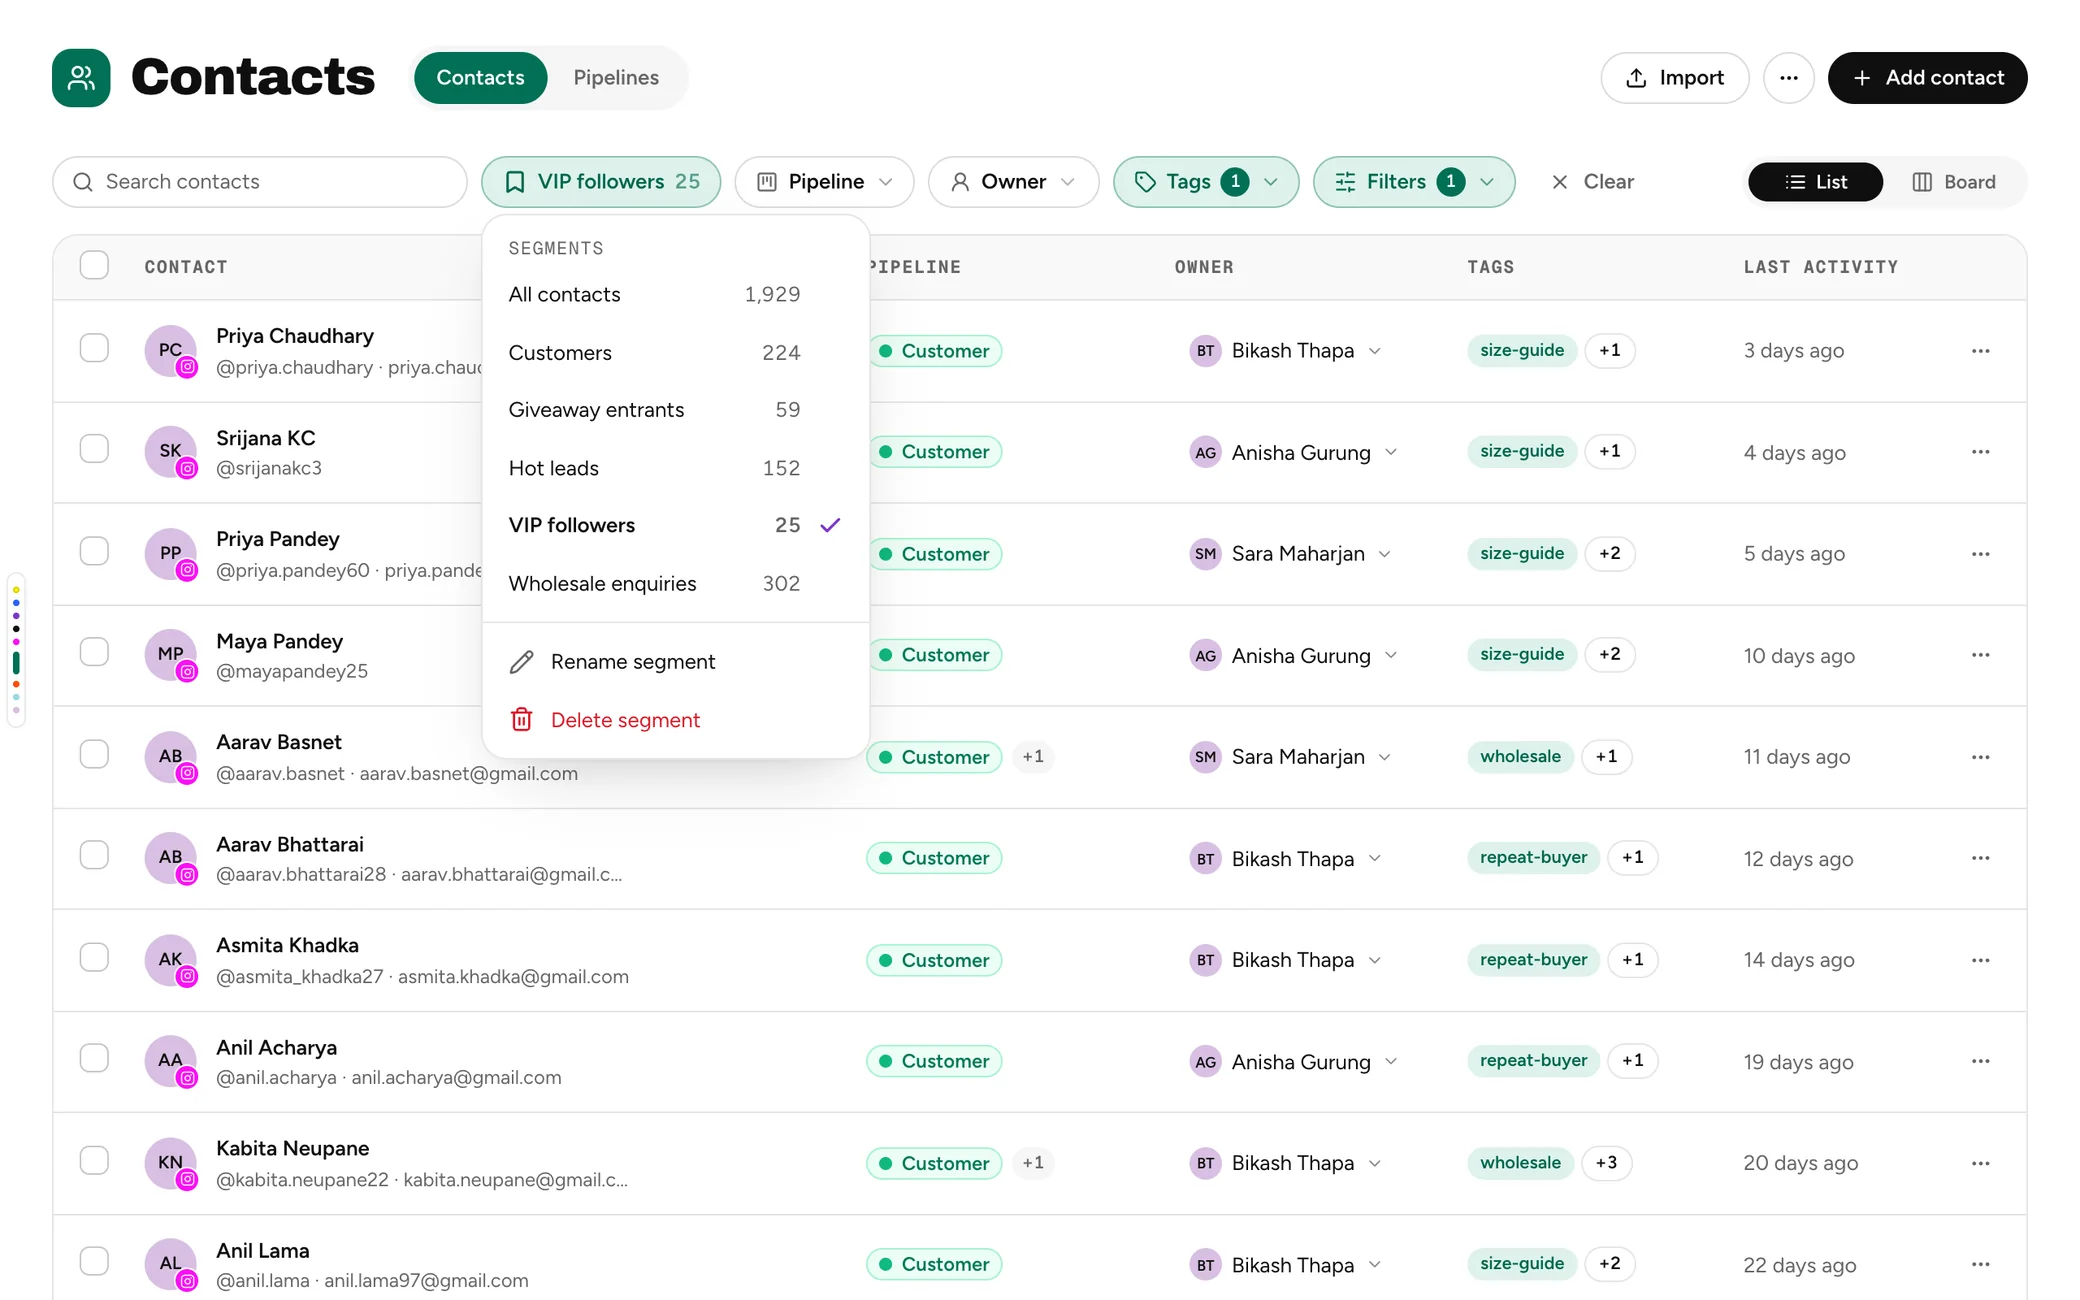Toggle the select-all contacts checkbox
This screenshot has width=2080, height=1300.
(x=94, y=266)
